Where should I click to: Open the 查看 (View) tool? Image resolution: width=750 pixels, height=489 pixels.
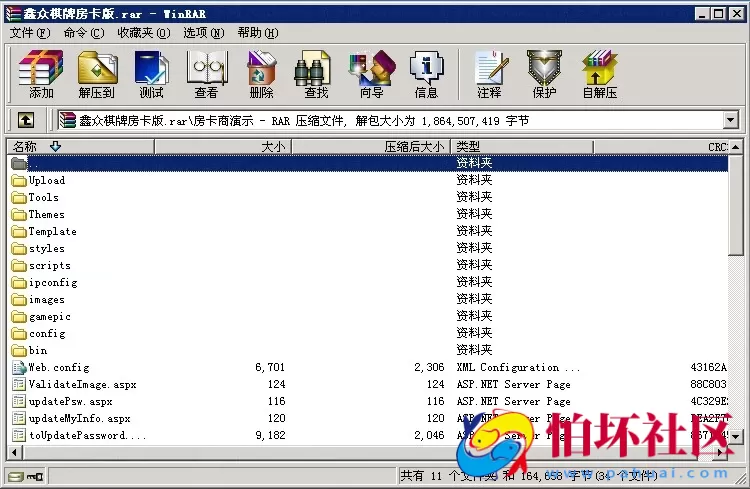[x=206, y=75]
